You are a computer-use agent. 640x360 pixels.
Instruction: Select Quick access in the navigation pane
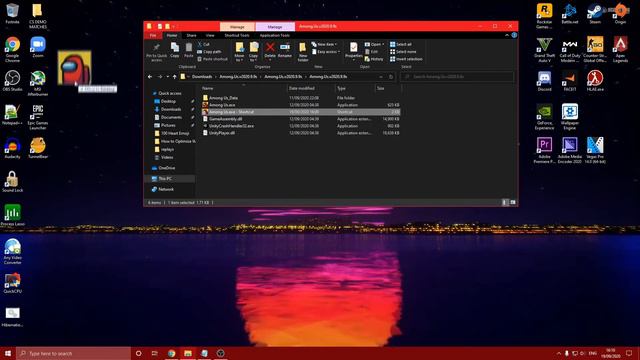(169, 93)
